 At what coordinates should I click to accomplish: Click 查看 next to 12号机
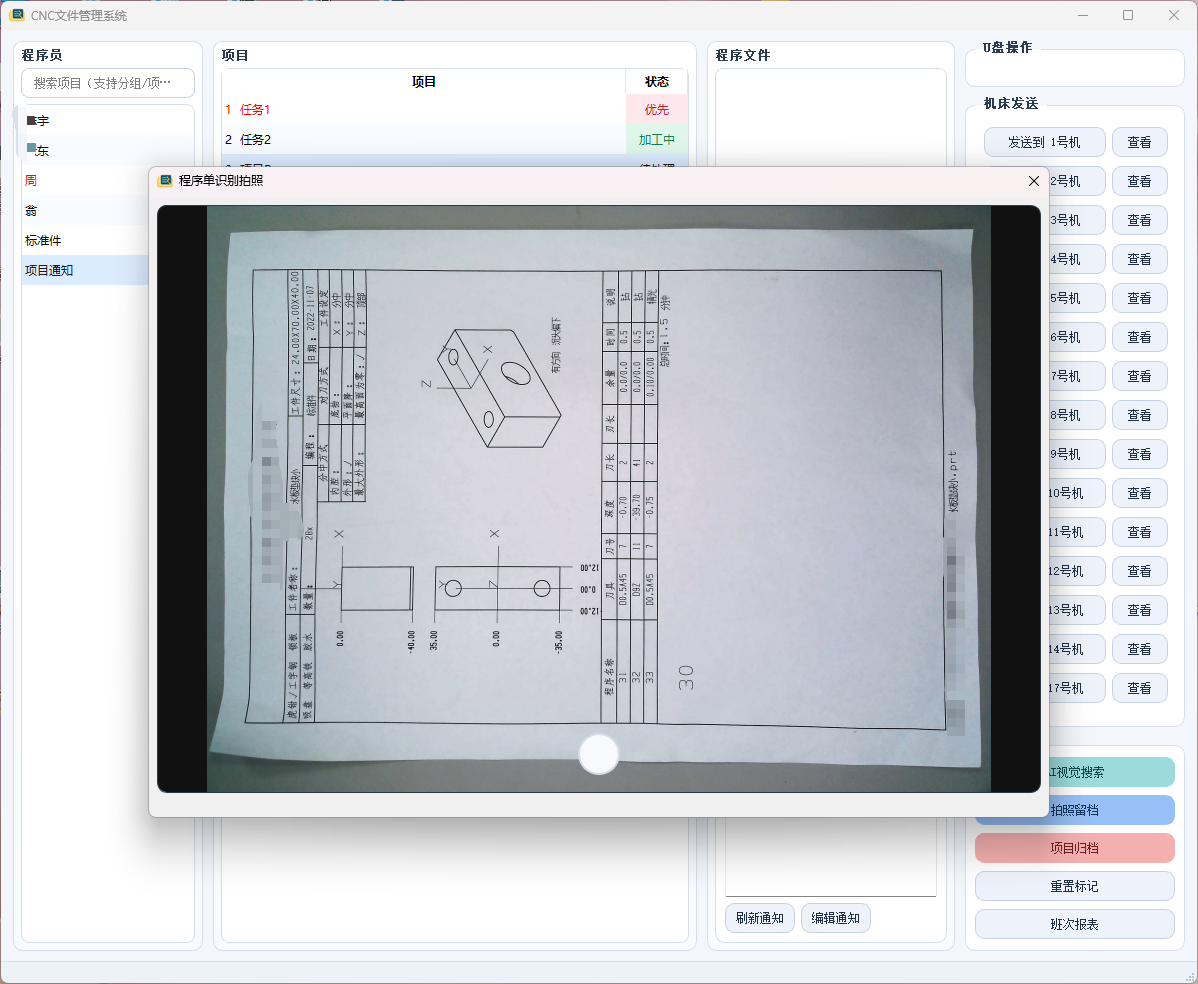[1139, 571]
